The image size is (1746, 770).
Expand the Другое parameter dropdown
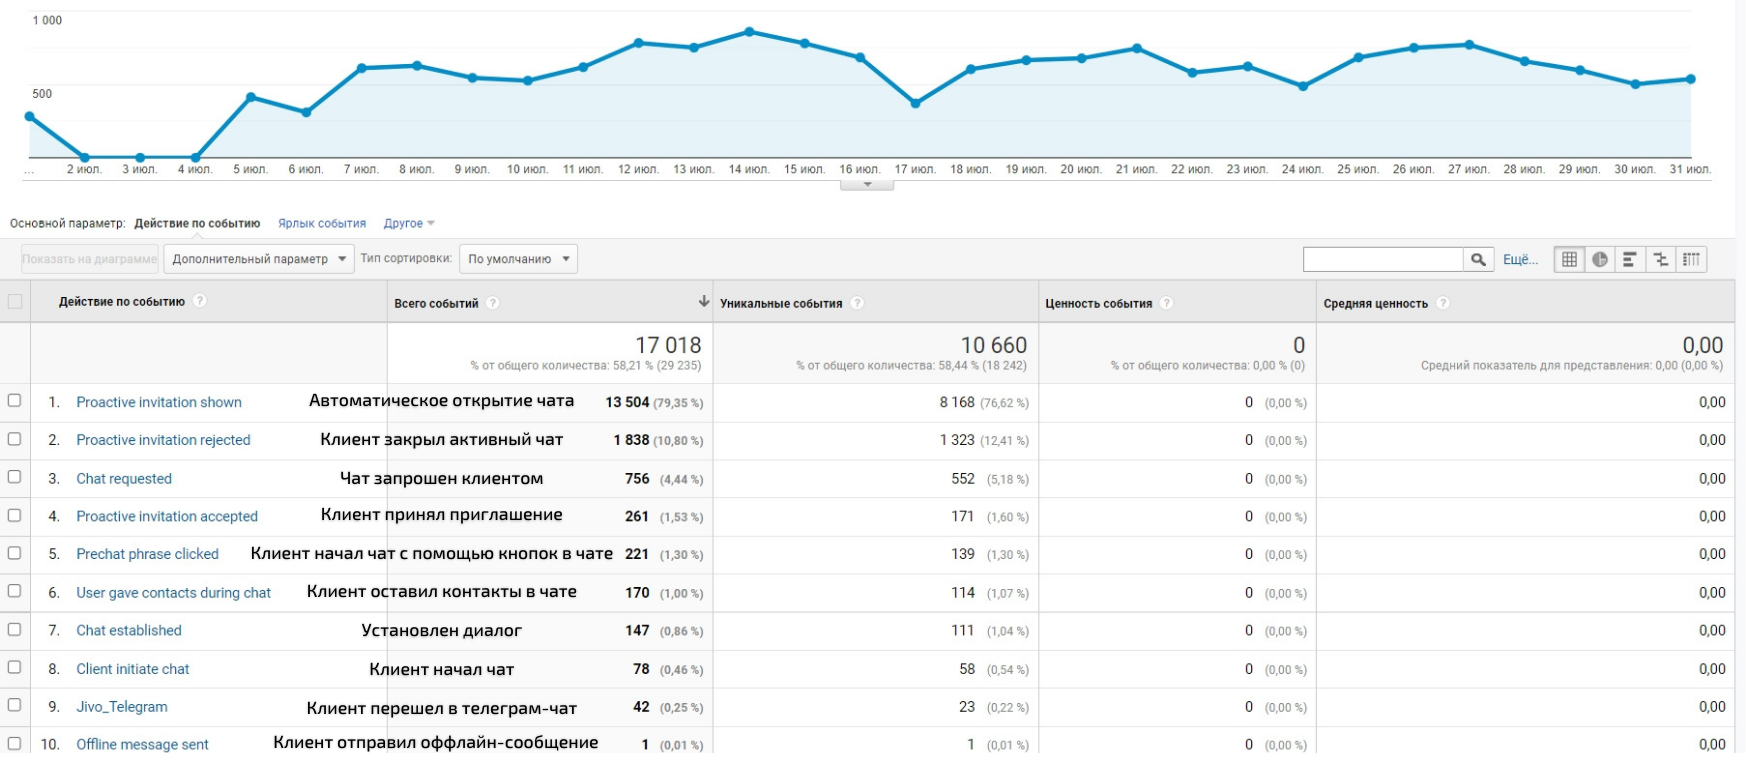(x=409, y=224)
